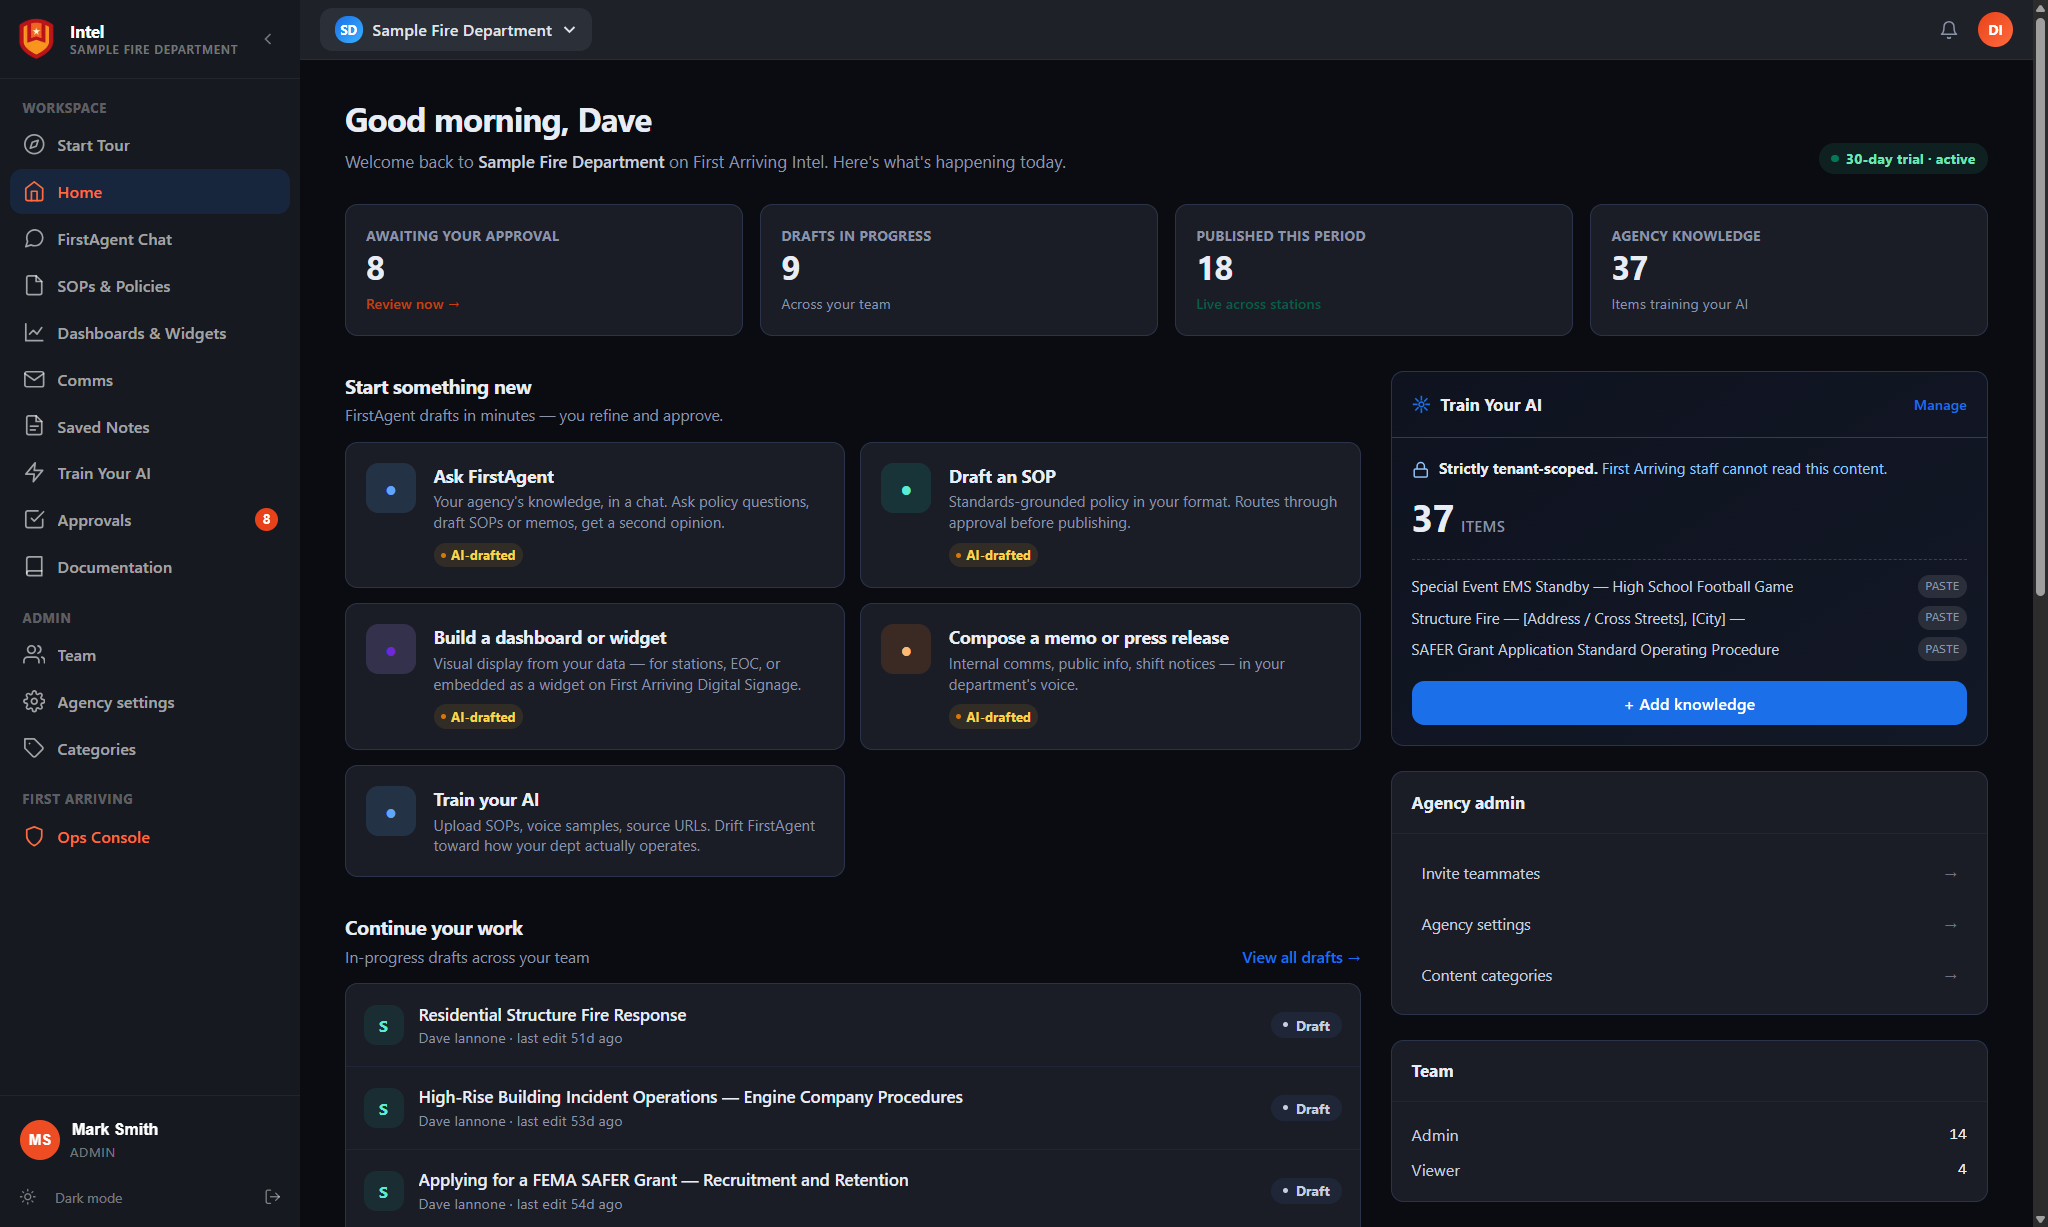The width and height of the screenshot is (2048, 1227).
Task: Click the sign out icon
Action: click(272, 1197)
